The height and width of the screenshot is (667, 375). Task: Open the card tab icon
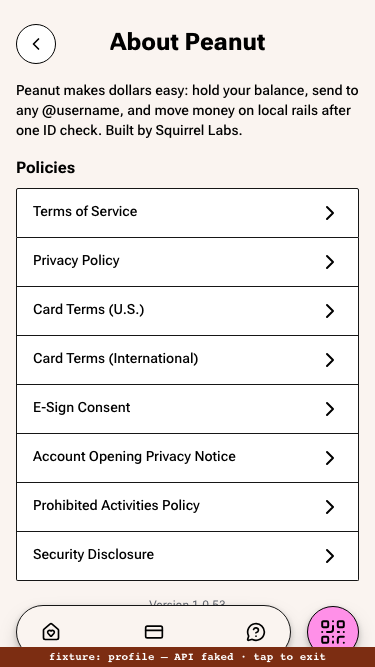point(154,632)
